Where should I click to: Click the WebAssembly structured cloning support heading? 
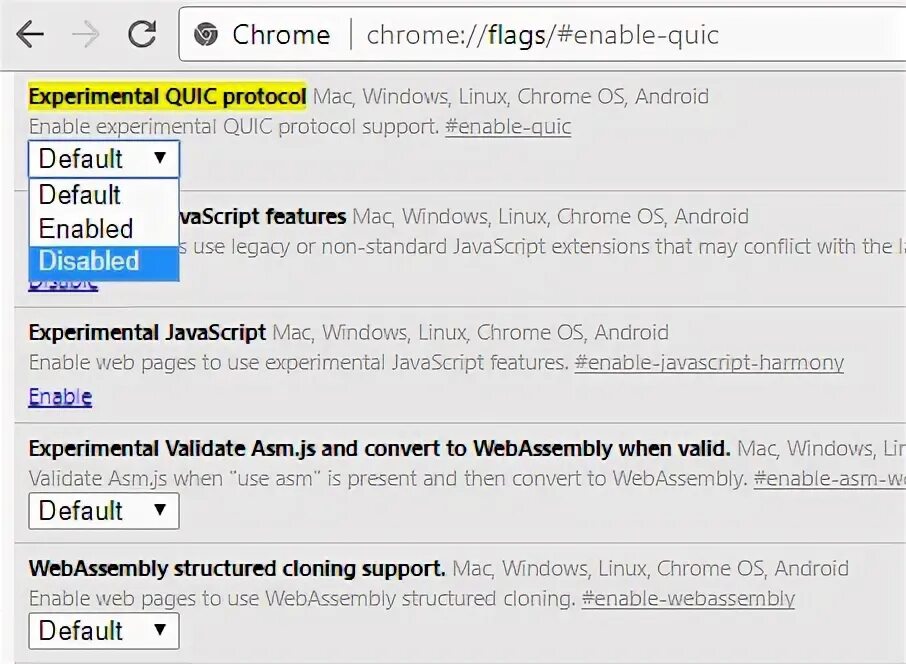click(x=237, y=569)
